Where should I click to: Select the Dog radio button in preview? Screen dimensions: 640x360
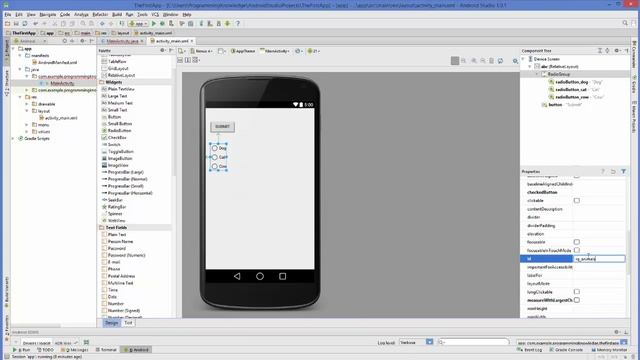(x=215, y=148)
